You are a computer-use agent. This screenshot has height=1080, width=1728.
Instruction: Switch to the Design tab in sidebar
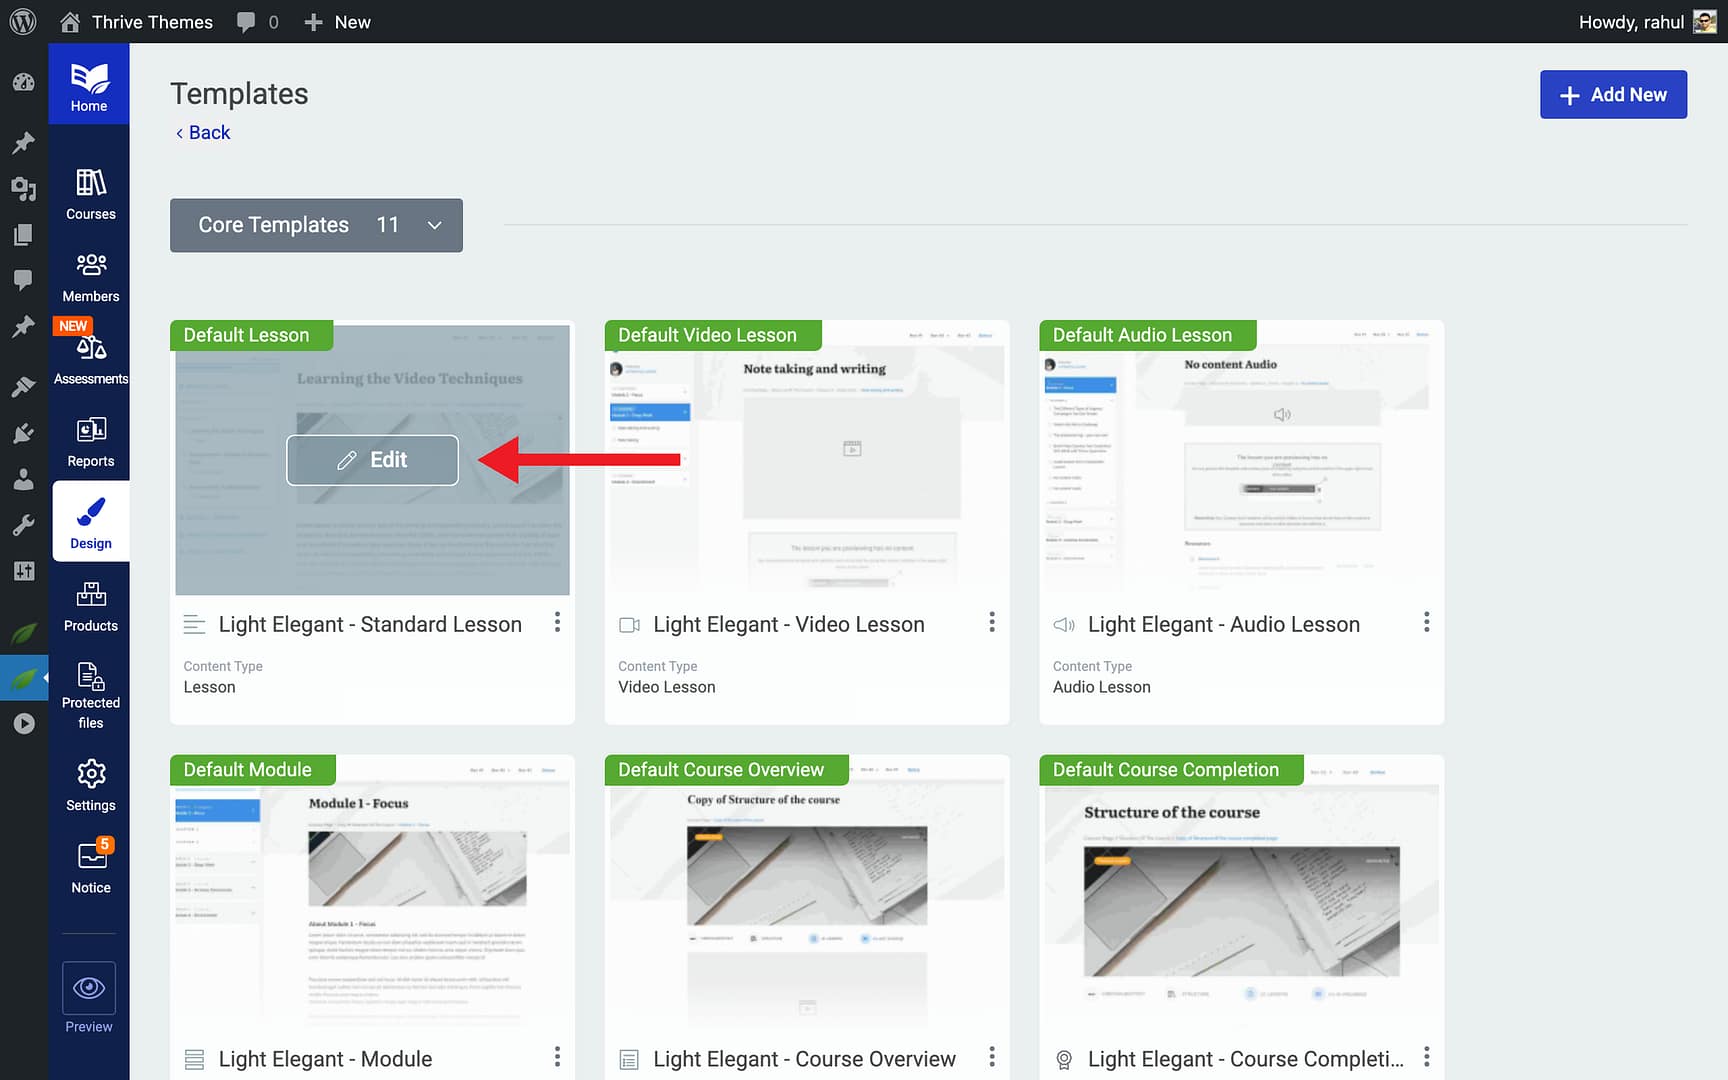(90, 520)
